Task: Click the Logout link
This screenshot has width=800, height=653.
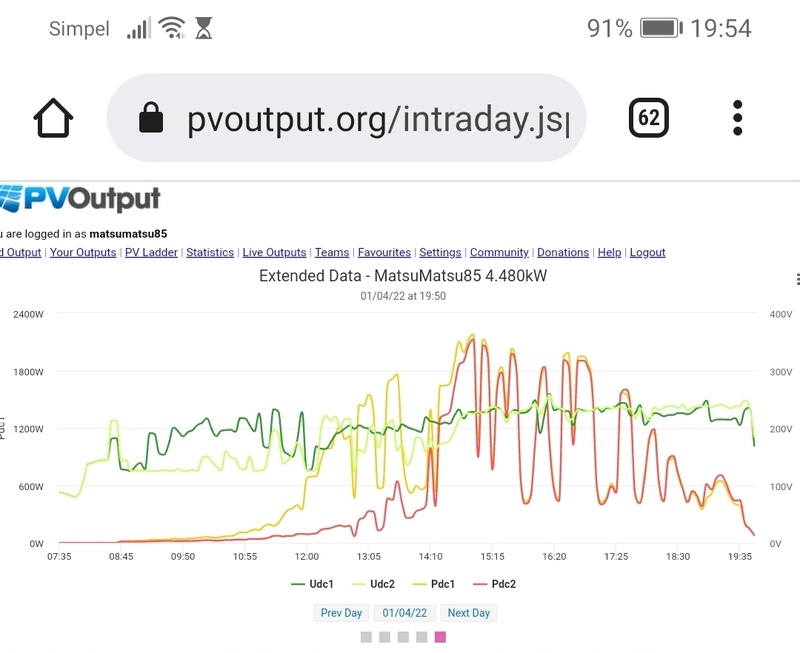Action: click(x=647, y=253)
